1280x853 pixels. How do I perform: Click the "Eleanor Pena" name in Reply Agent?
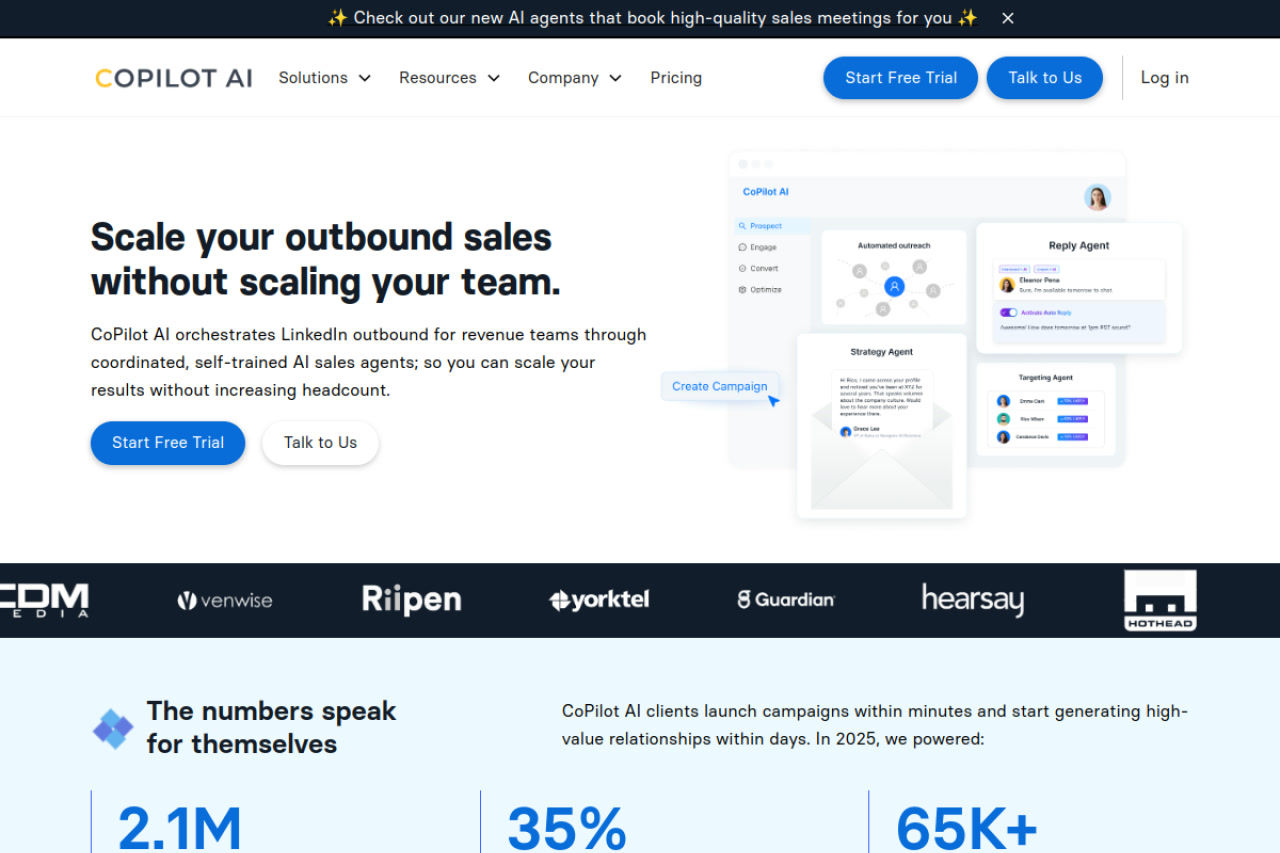(x=1039, y=281)
